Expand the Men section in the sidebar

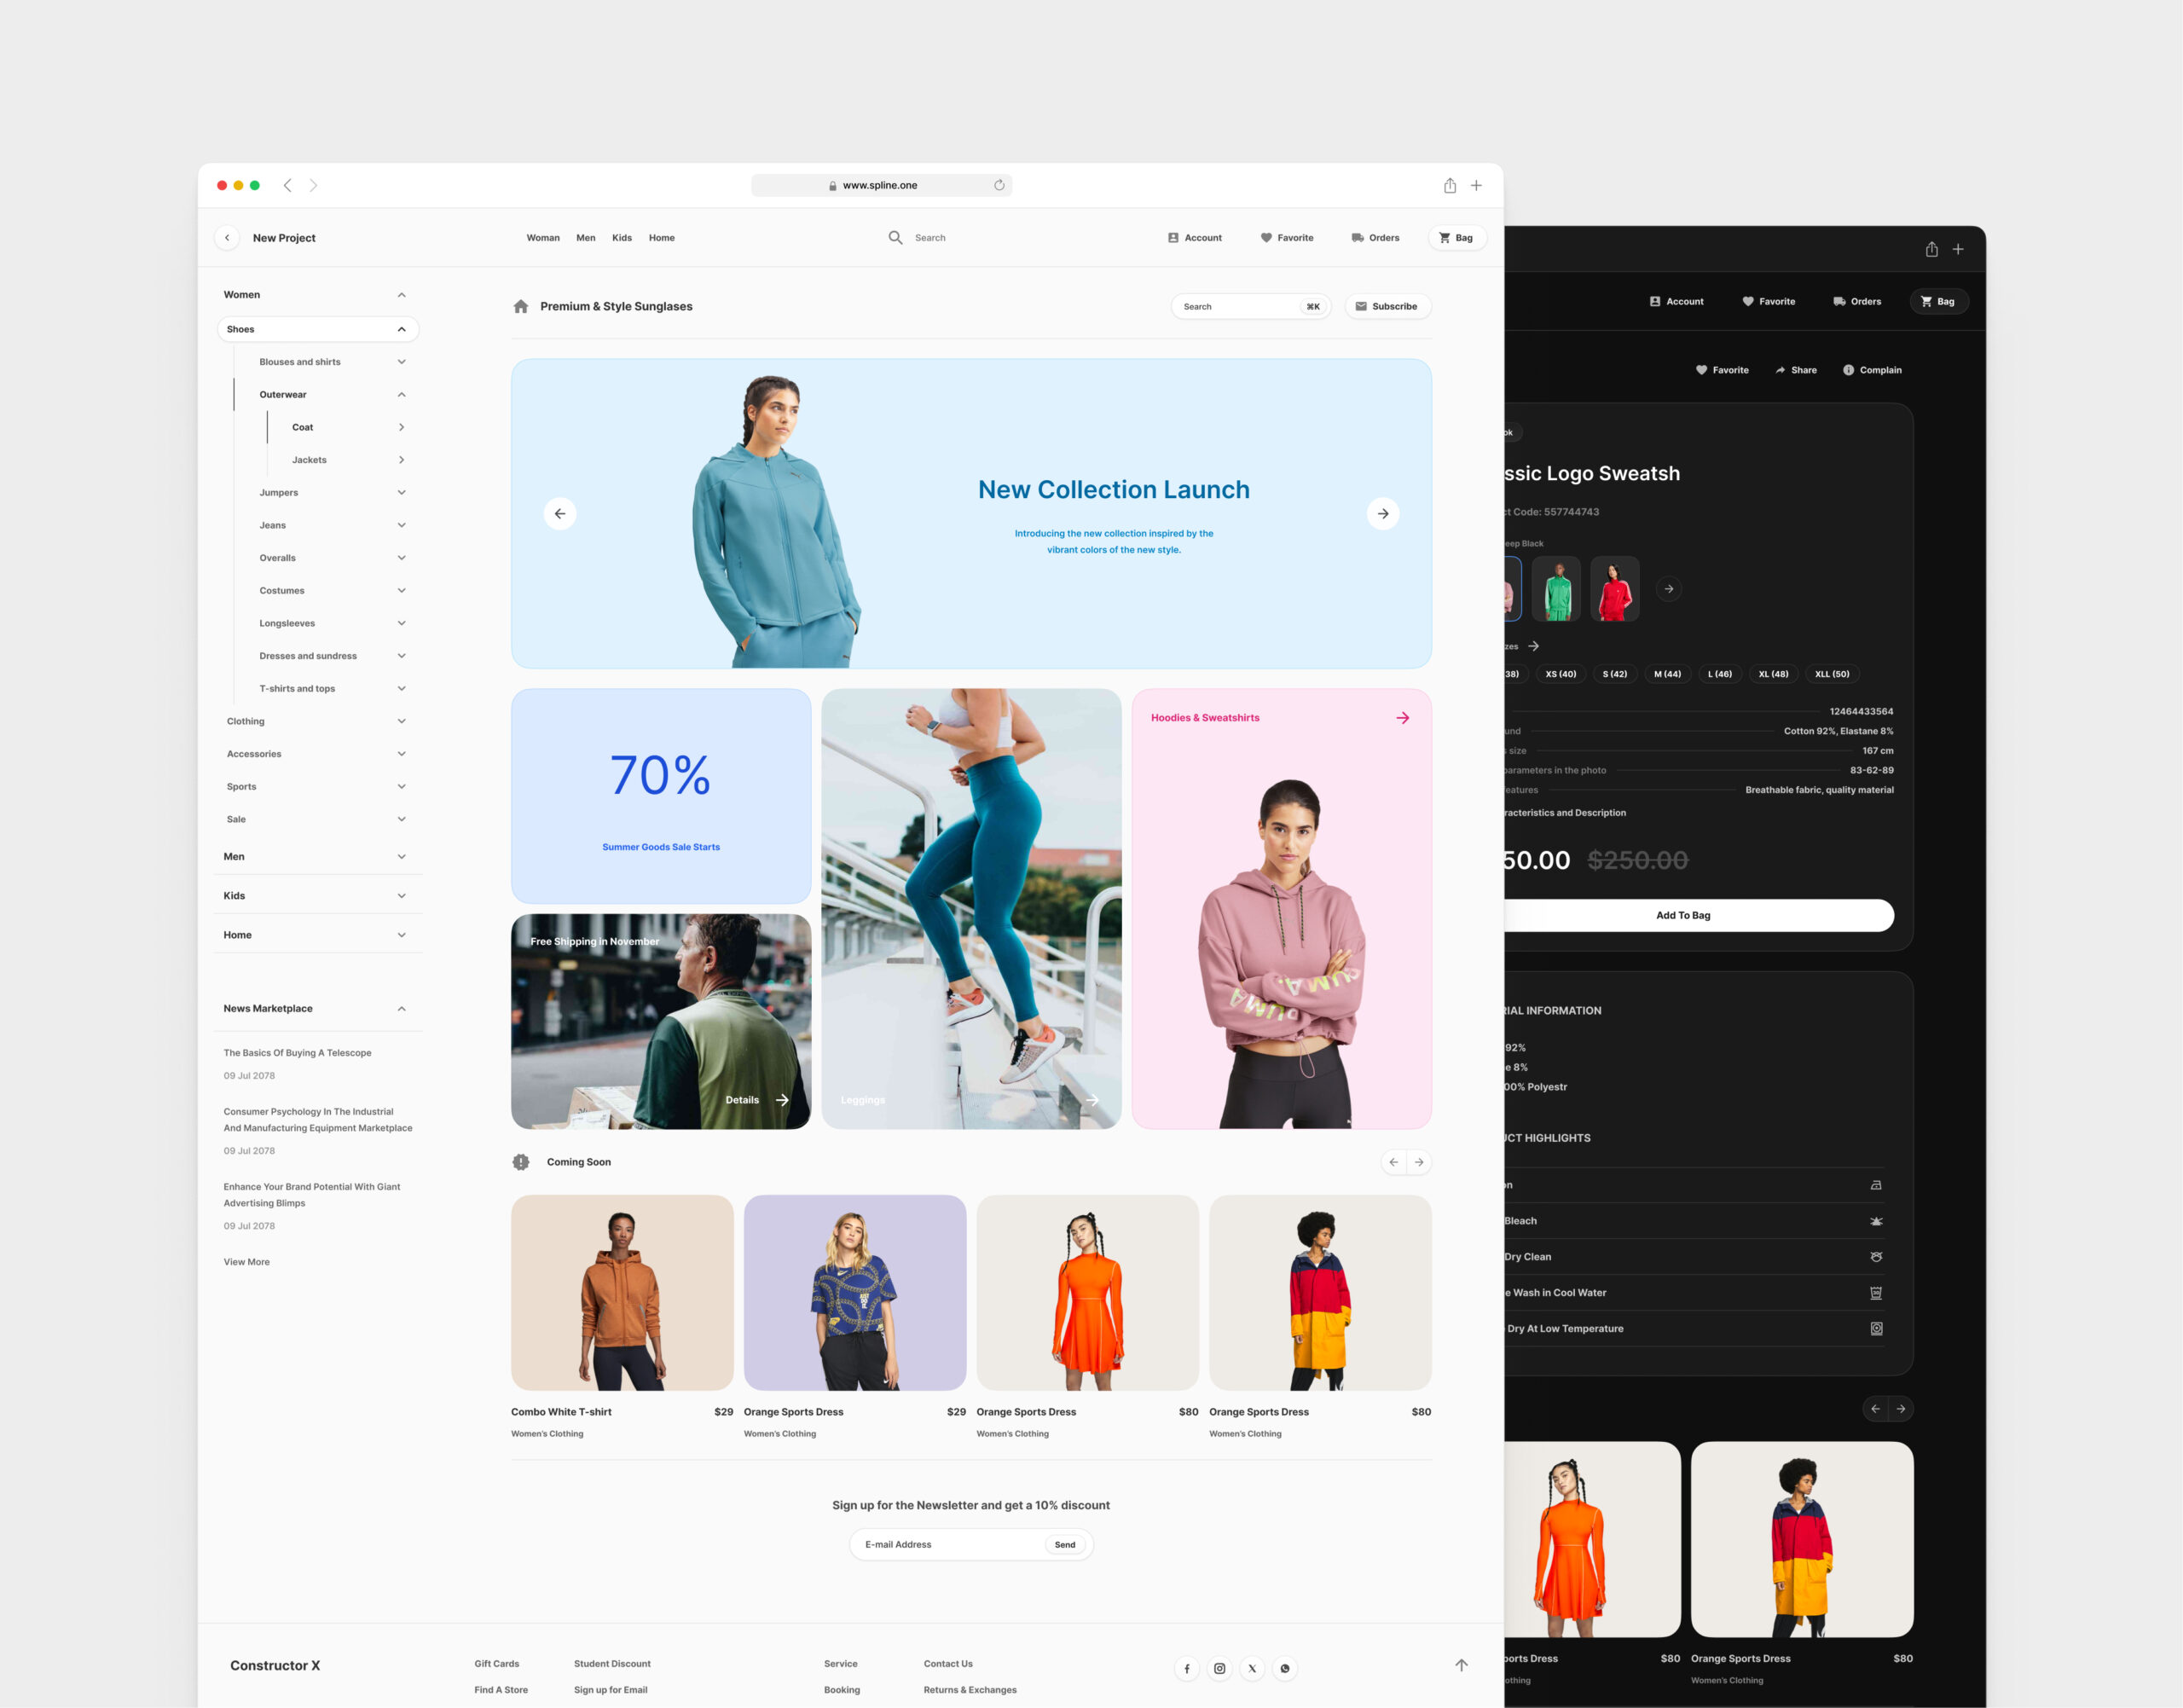click(401, 857)
